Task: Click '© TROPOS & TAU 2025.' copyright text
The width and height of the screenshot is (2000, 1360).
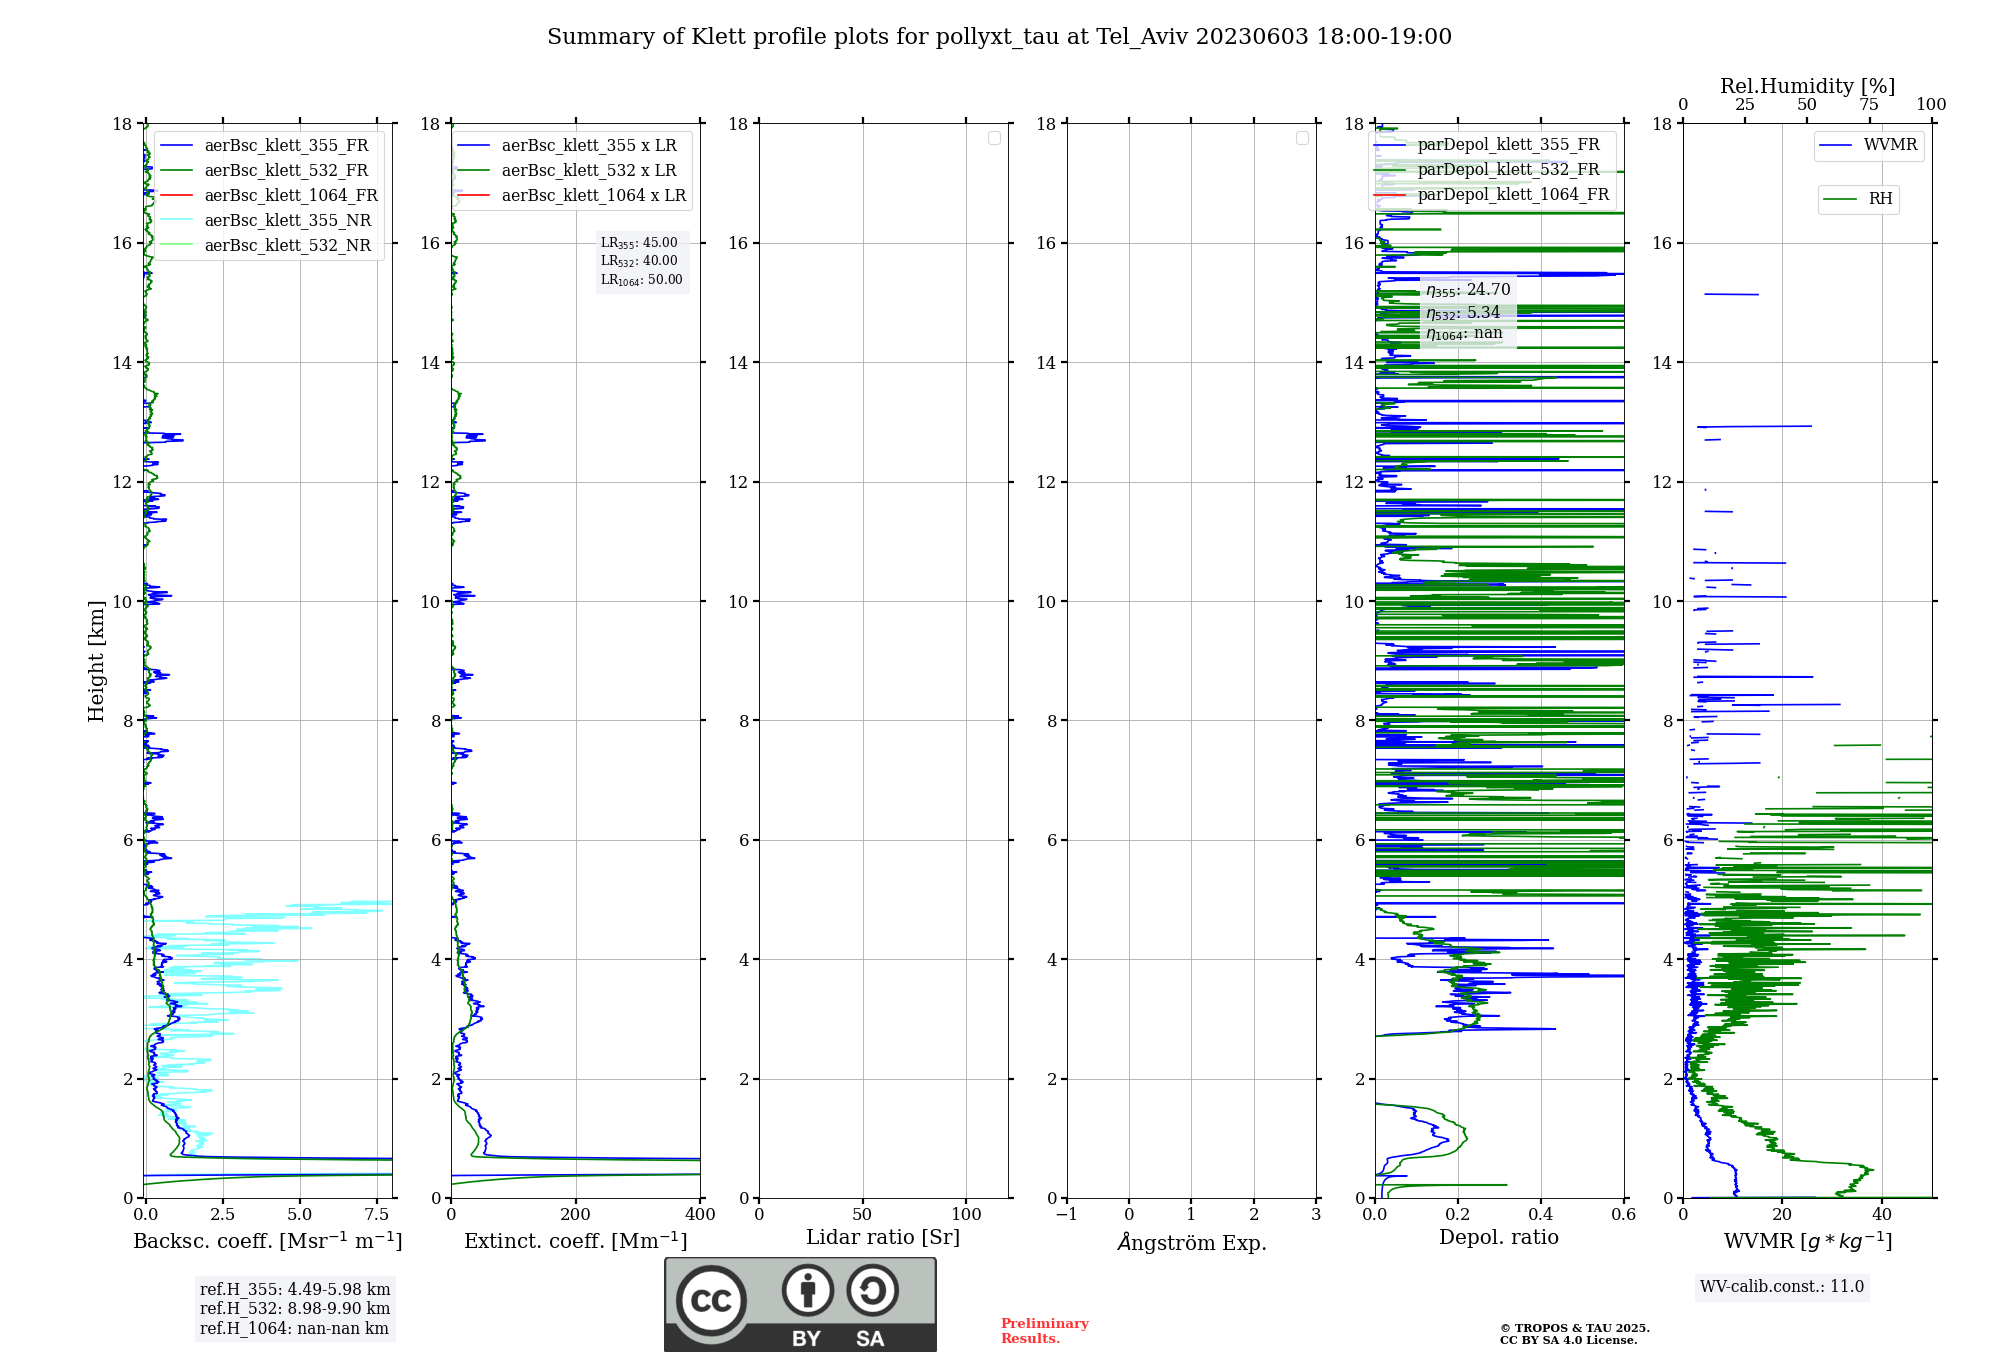Action: 1575,1329
